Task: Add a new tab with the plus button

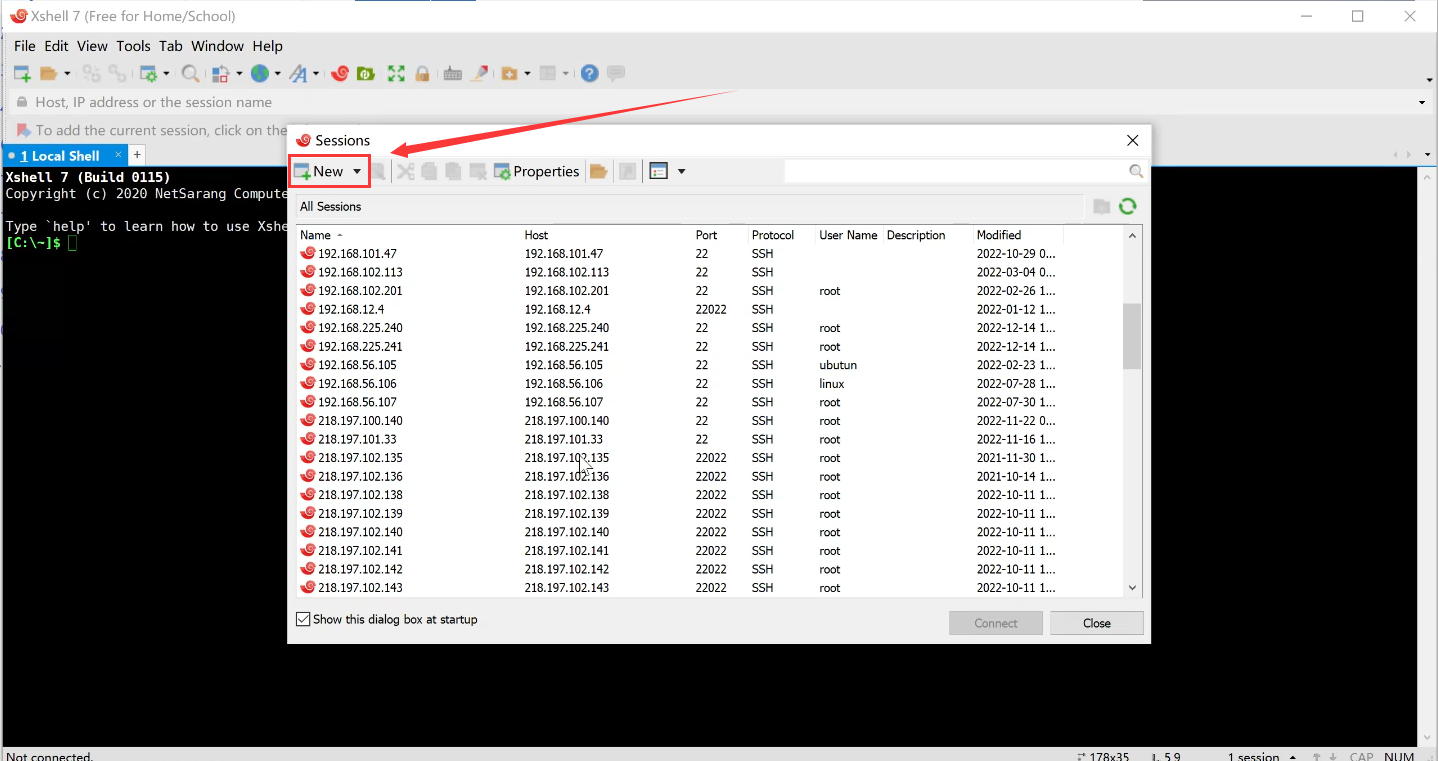Action: point(137,155)
